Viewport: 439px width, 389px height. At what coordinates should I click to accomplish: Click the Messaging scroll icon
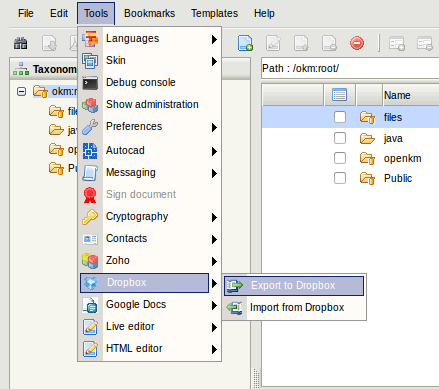(x=90, y=173)
